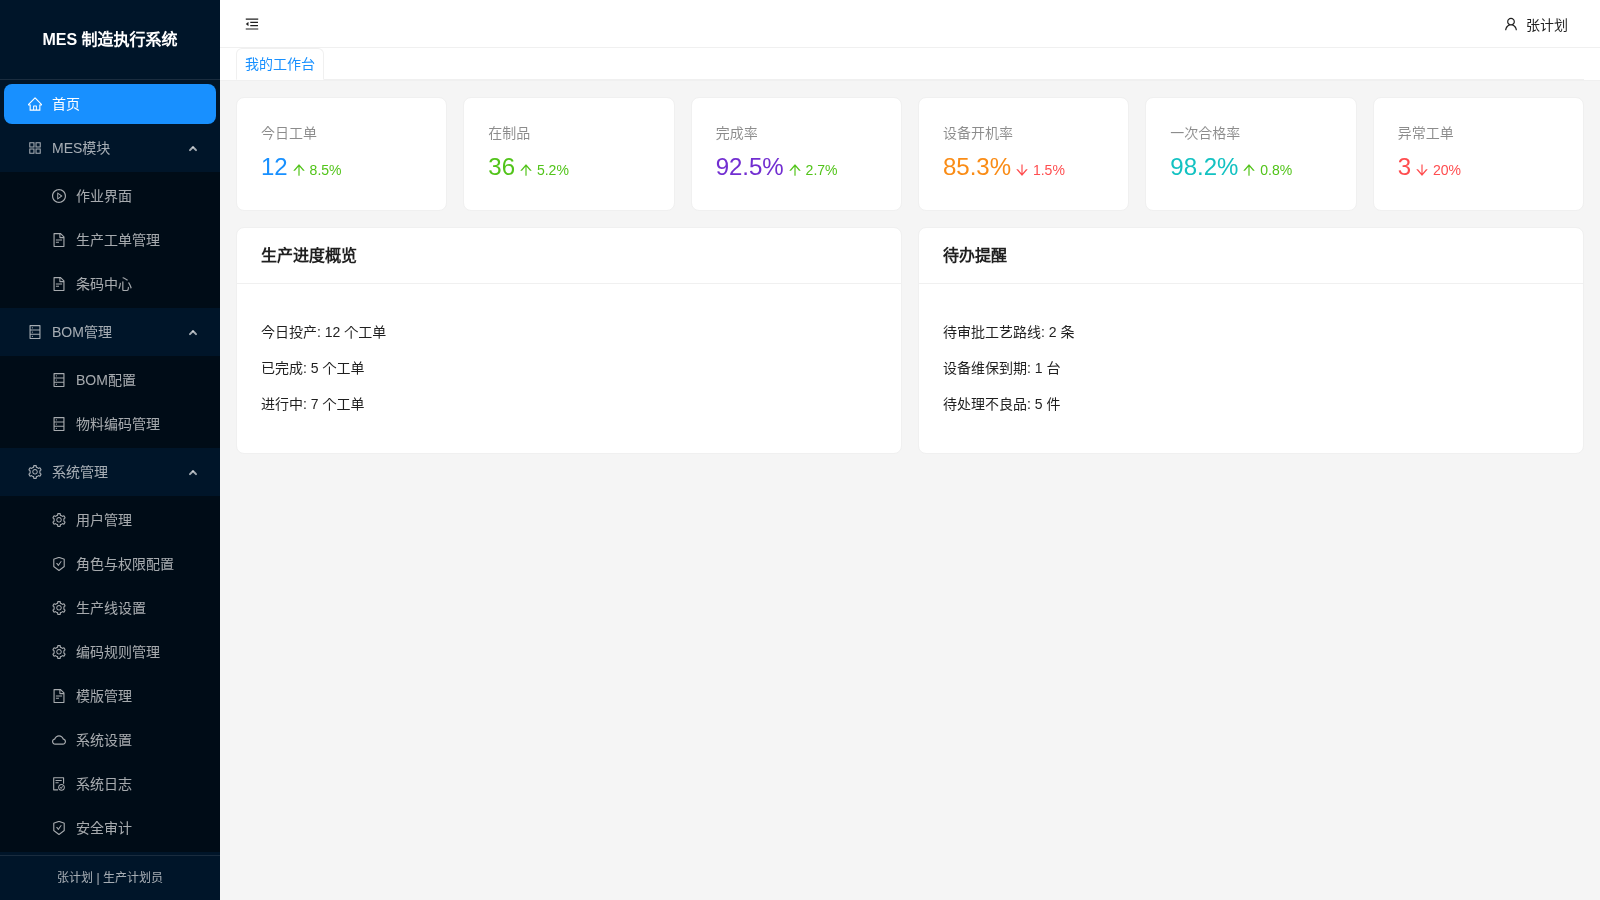Image resolution: width=1600 pixels, height=900 pixels.
Task: Open 模版管理 menu item
Action: coord(110,696)
